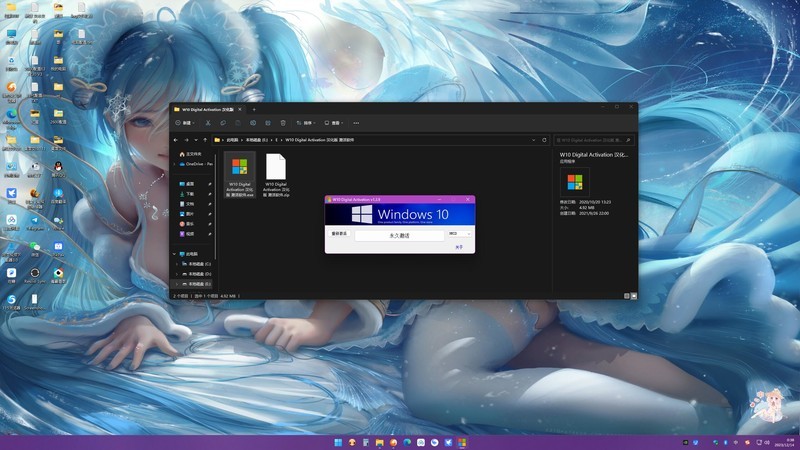Expand the Local Disk (C:) tree node
Viewport: 800px width, 450px height.
pyautogui.click(x=177, y=264)
